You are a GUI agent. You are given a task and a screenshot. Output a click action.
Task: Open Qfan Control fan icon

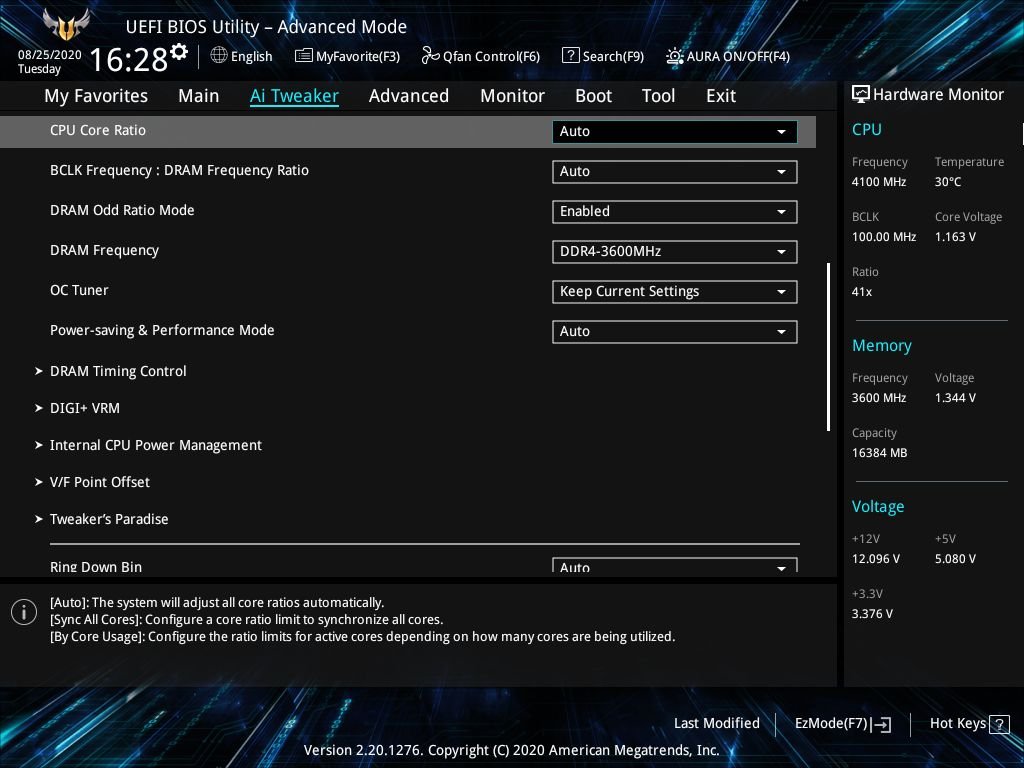pyautogui.click(x=430, y=56)
